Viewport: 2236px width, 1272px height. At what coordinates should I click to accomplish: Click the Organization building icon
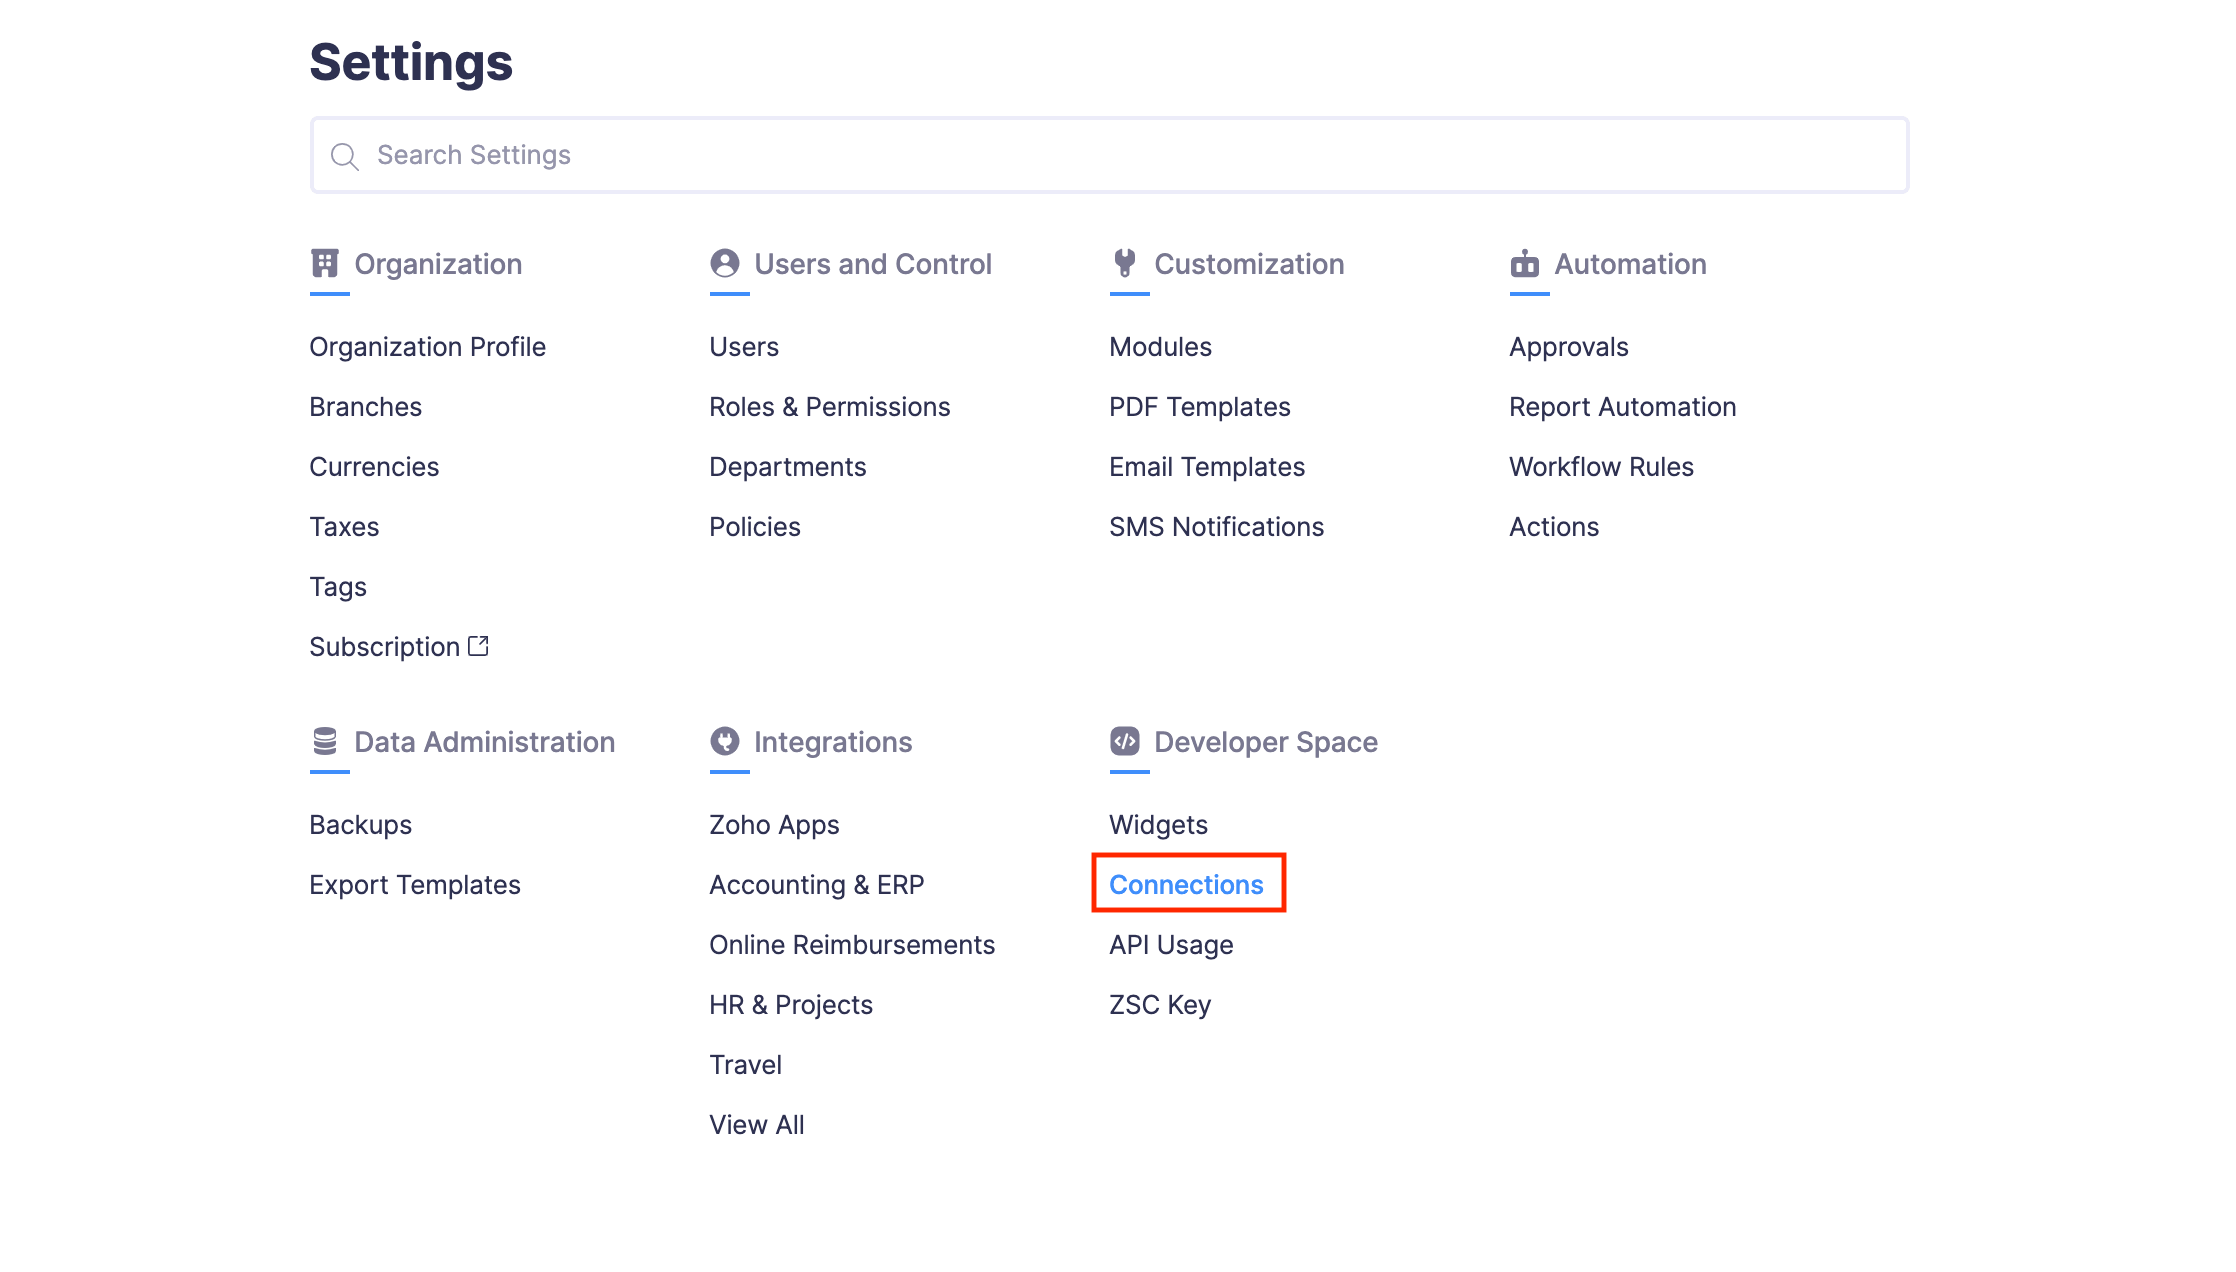pyautogui.click(x=325, y=263)
